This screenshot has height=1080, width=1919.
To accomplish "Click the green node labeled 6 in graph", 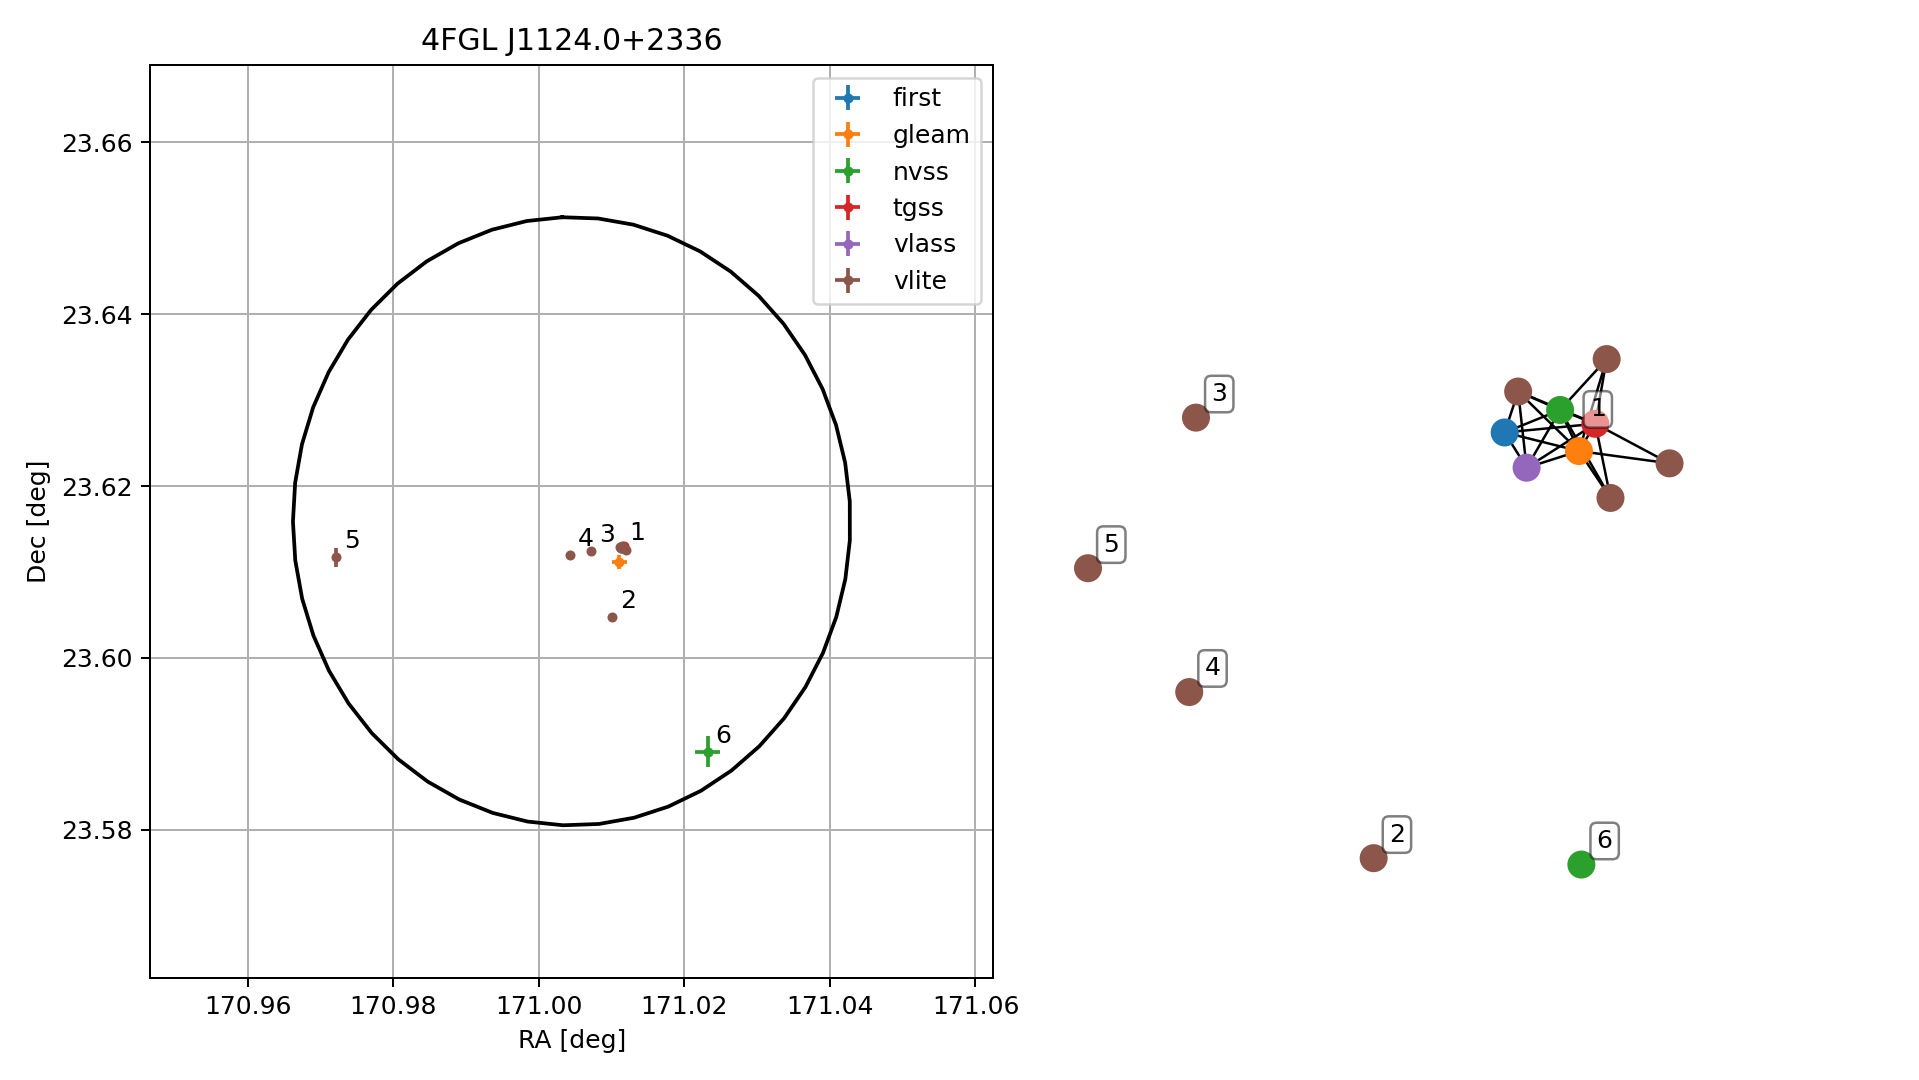I will (1581, 864).
